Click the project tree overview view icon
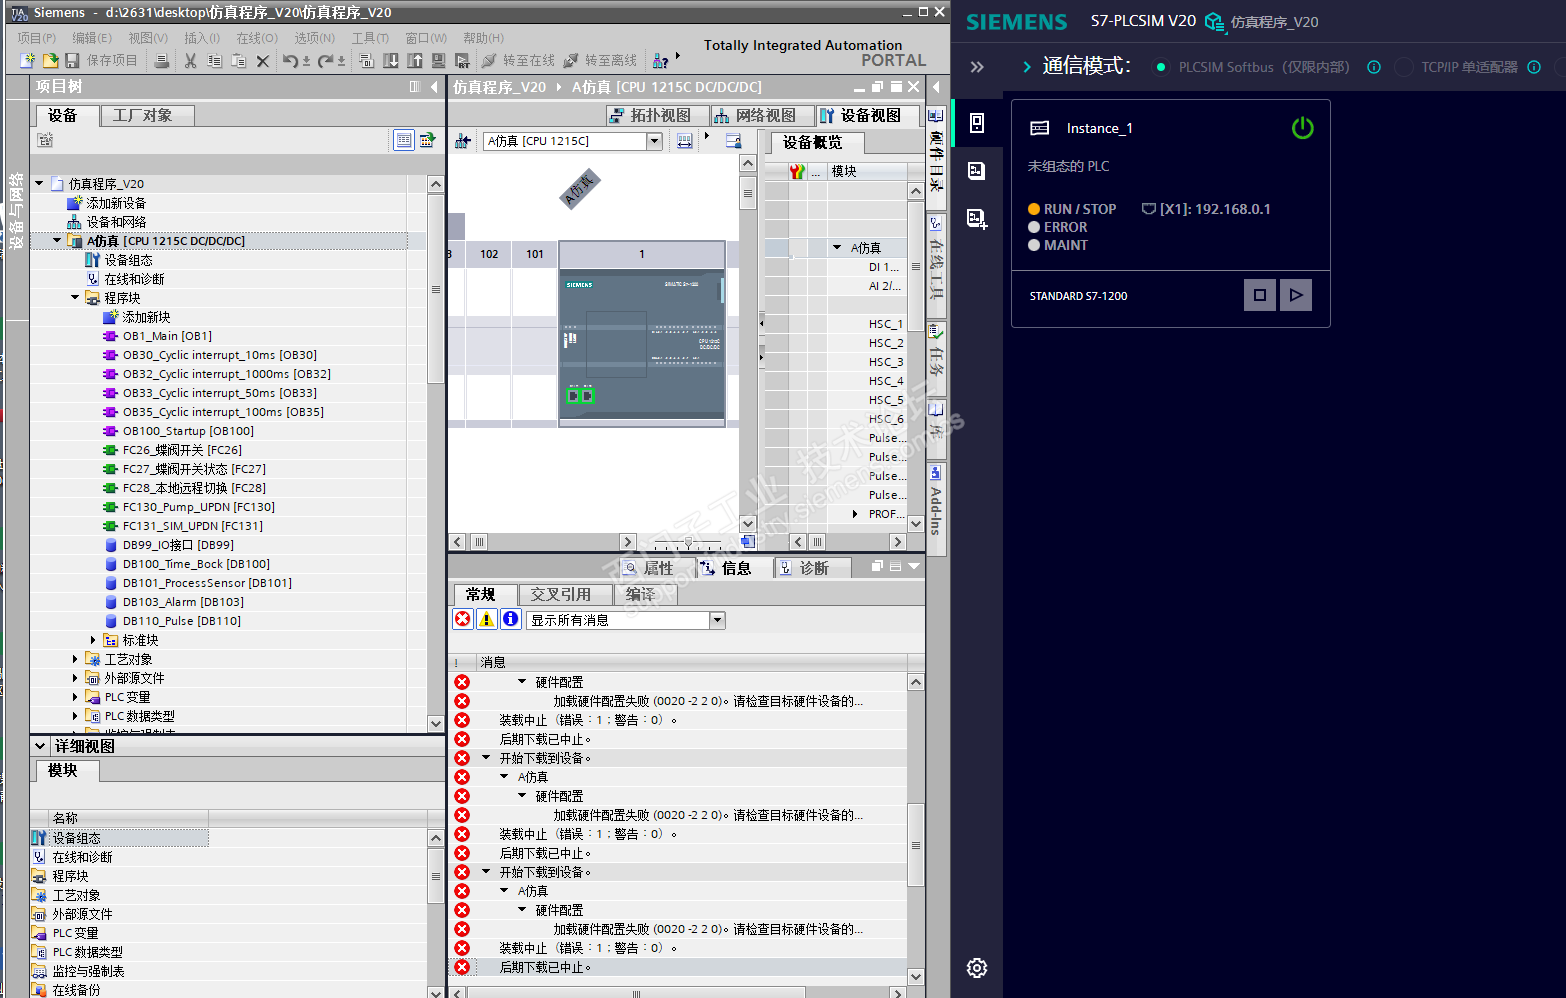Viewport: 1566px width, 998px height. [404, 140]
